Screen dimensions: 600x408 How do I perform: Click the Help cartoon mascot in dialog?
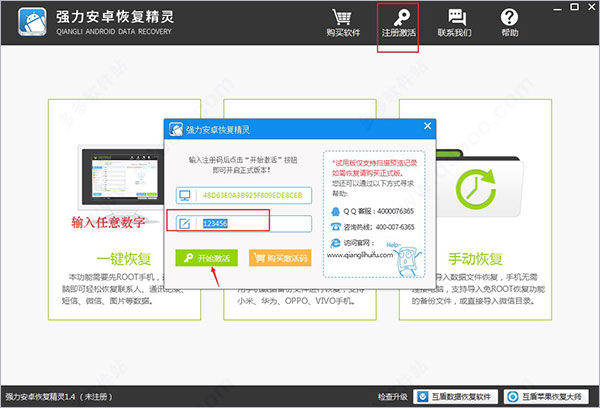pyautogui.click(x=407, y=261)
